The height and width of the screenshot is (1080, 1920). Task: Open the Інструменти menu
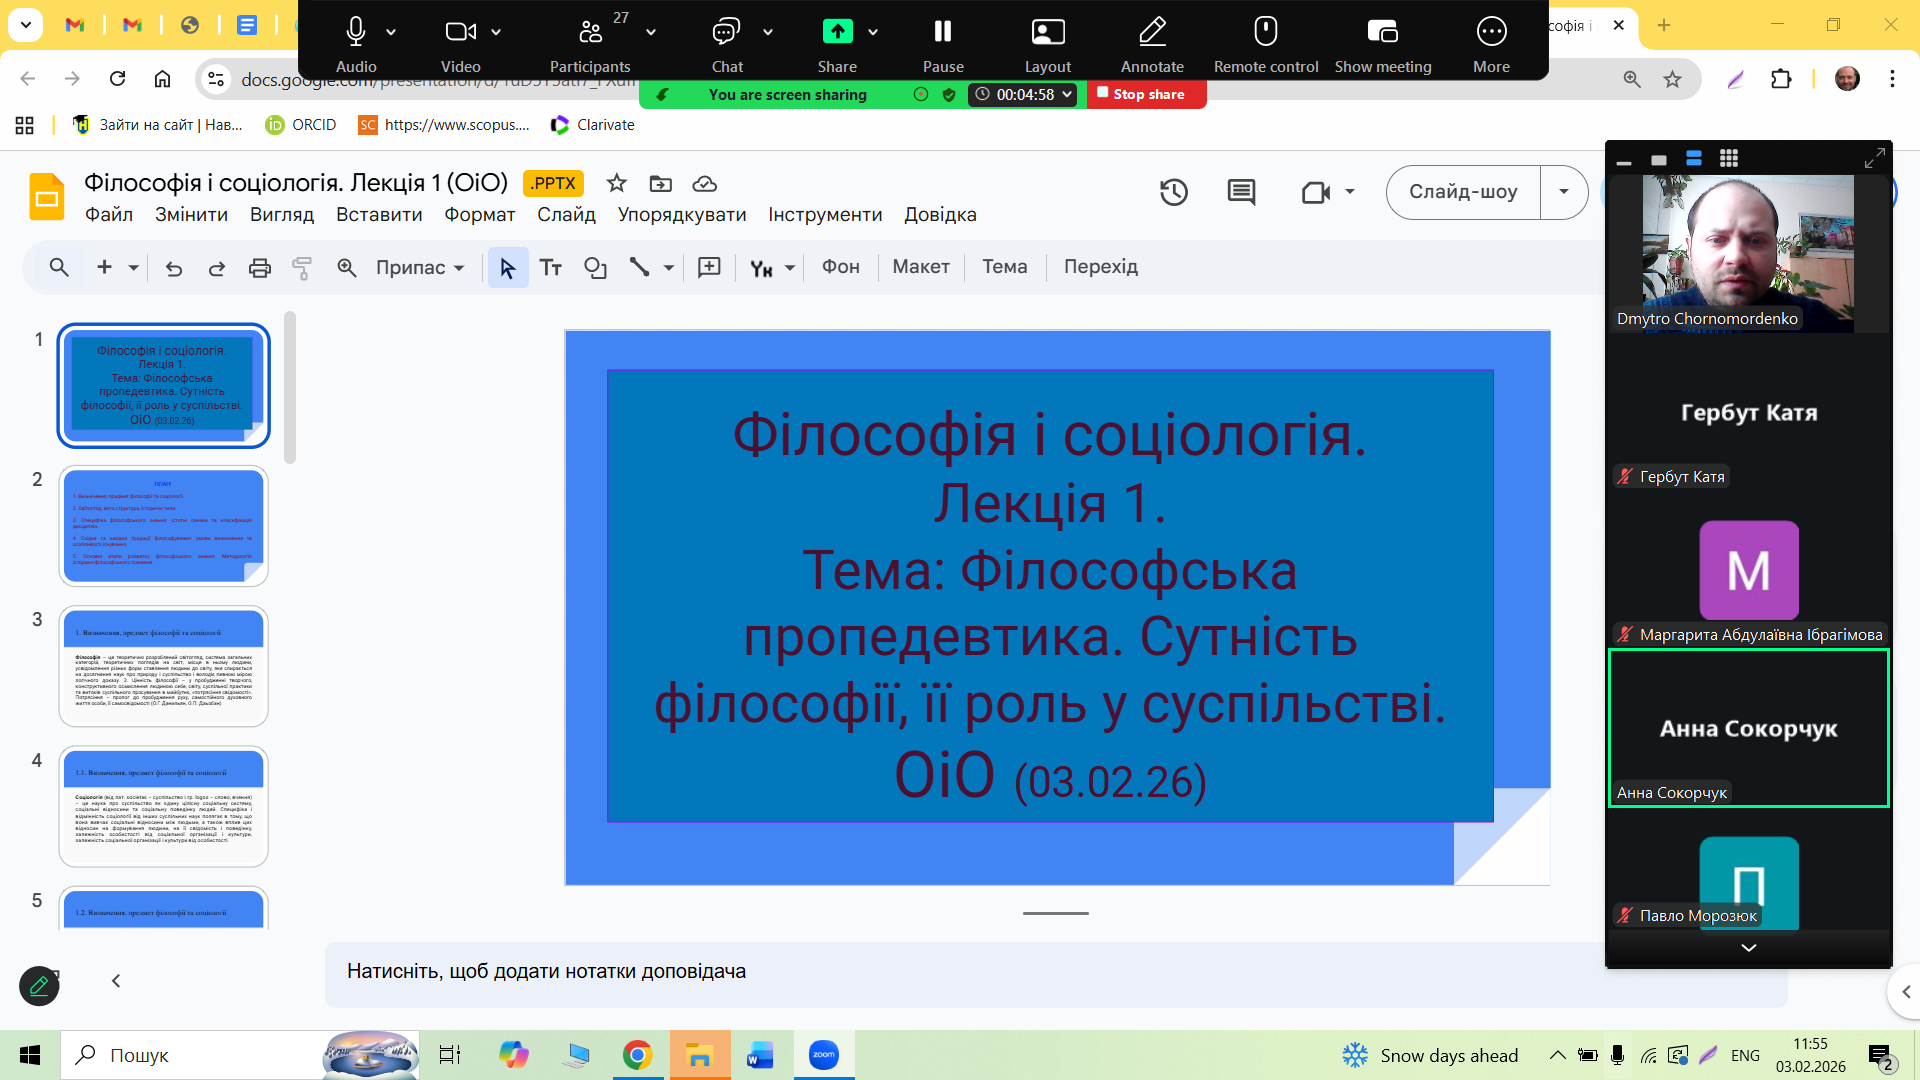(825, 215)
